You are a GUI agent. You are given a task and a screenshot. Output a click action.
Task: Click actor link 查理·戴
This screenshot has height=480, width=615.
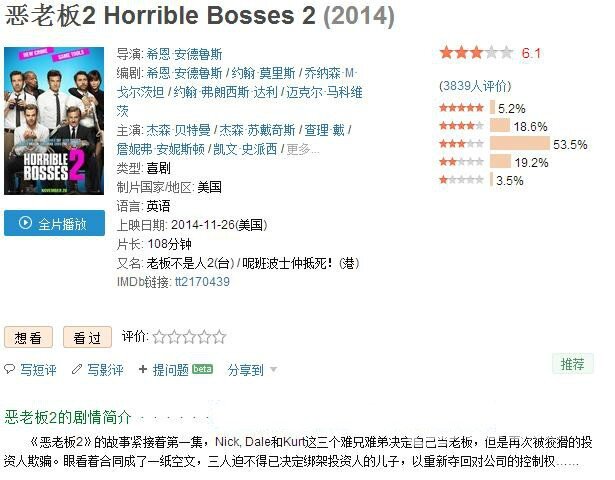(324, 130)
